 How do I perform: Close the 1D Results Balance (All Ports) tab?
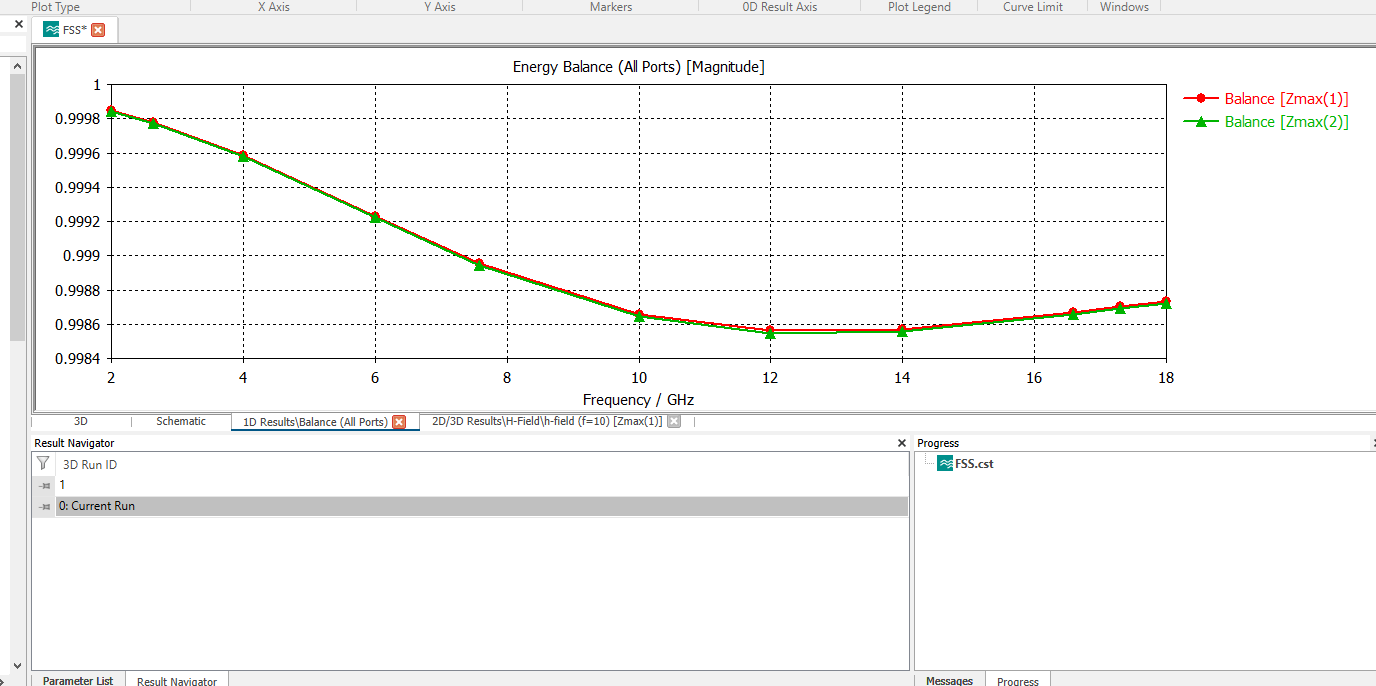point(399,422)
